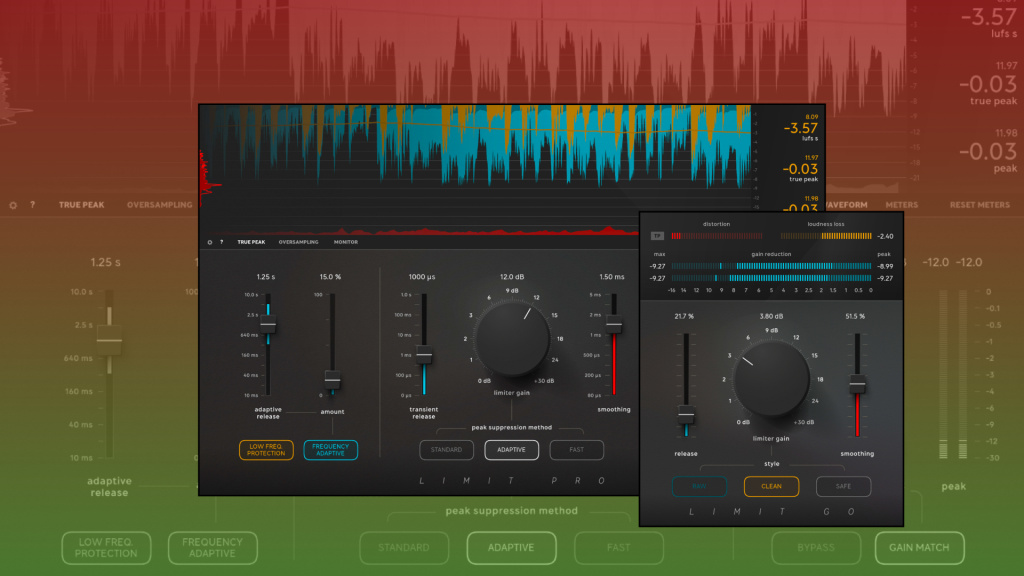Image resolution: width=1024 pixels, height=576 pixels.
Task: Click OVERSAMPLING in faded background window
Action: click(x=159, y=205)
